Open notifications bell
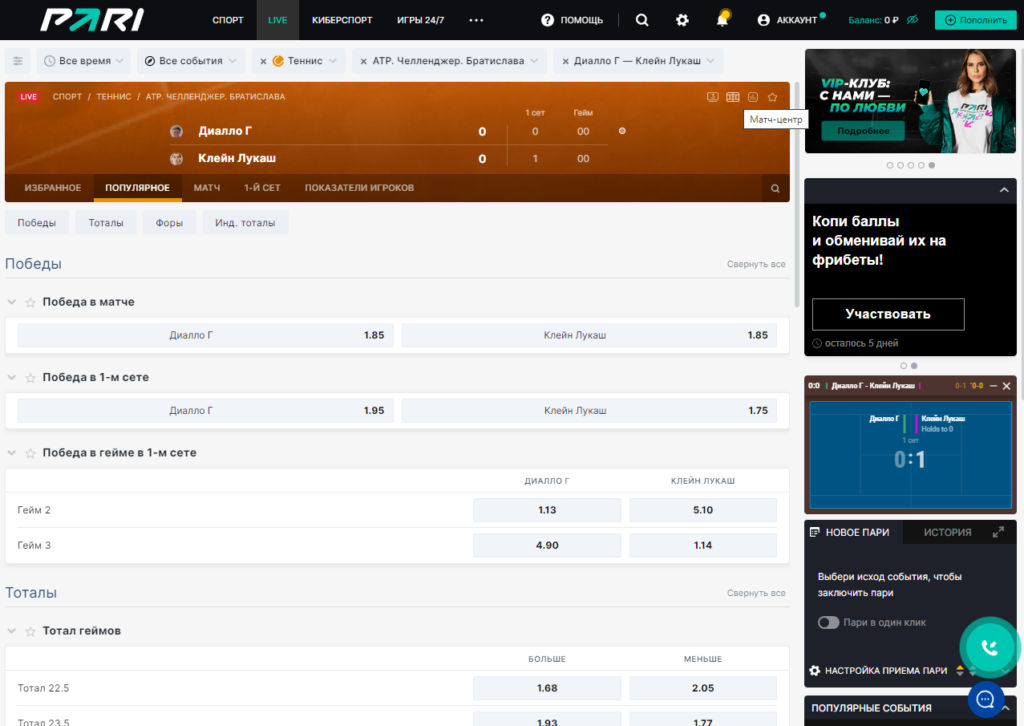This screenshot has height=726, width=1024. (x=722, y=19)
